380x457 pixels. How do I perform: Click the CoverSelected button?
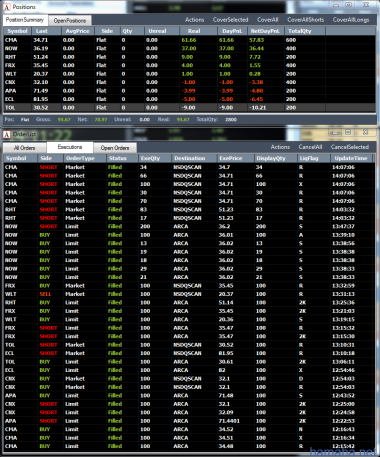[x=230, y=20]
